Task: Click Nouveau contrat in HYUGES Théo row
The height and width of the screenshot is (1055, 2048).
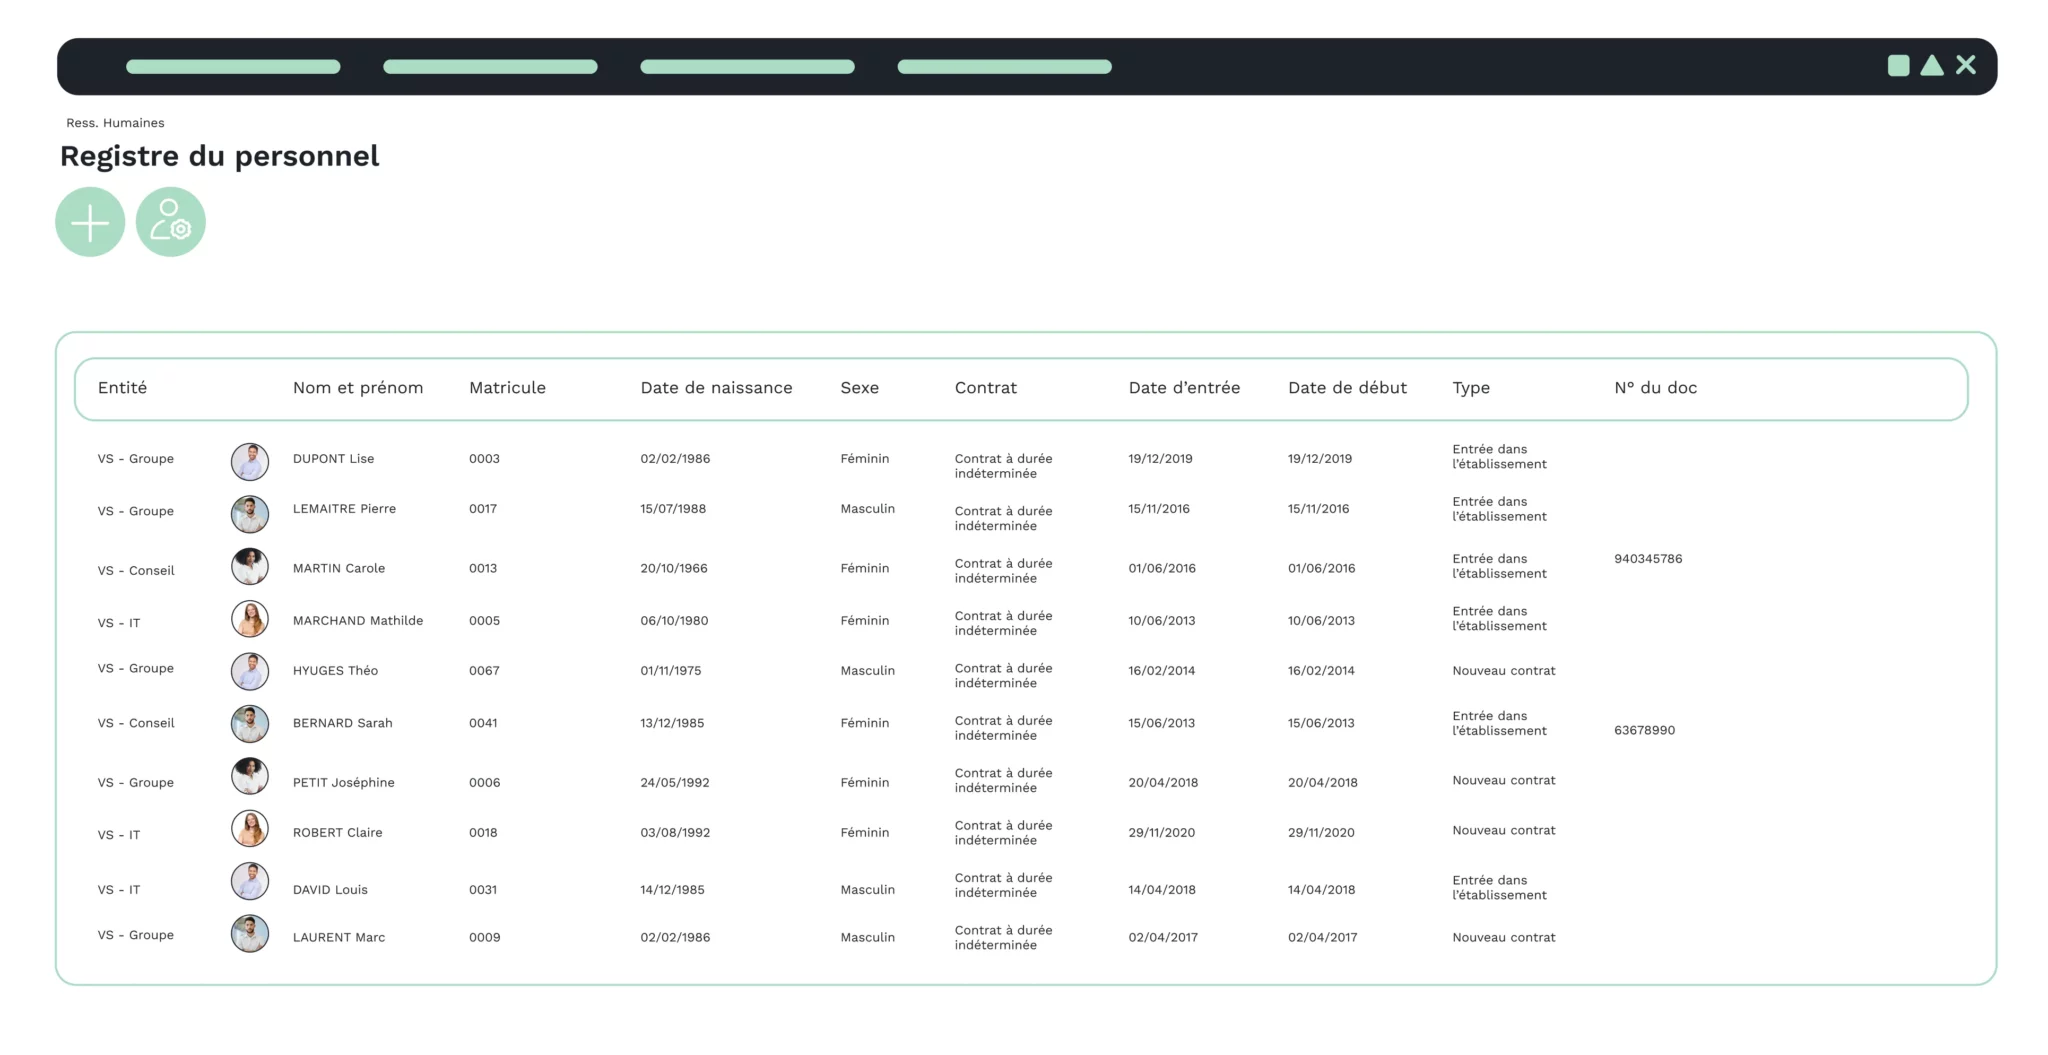Action: (x=1504, y=671)
